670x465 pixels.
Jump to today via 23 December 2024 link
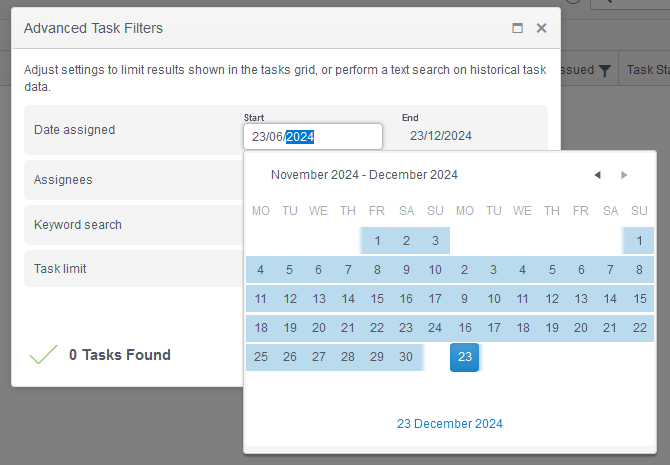click(x=450, y=423)
